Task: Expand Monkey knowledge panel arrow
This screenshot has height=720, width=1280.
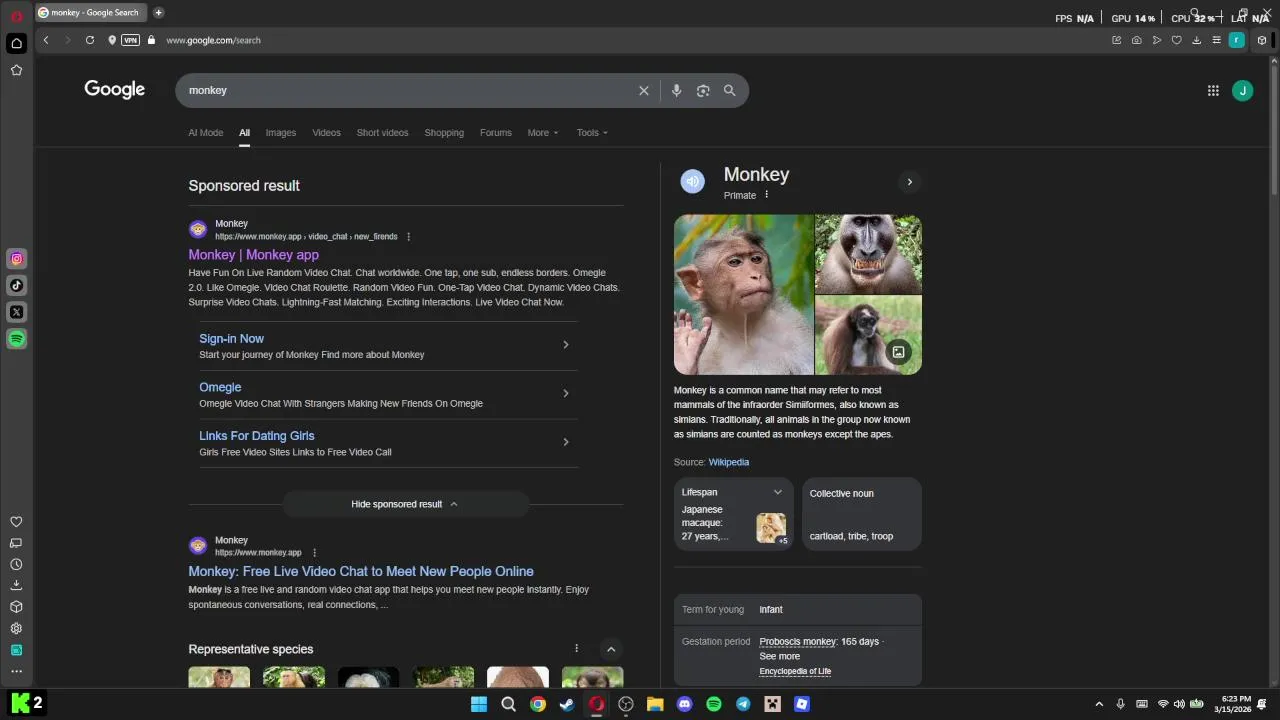Action: point(909,182)
